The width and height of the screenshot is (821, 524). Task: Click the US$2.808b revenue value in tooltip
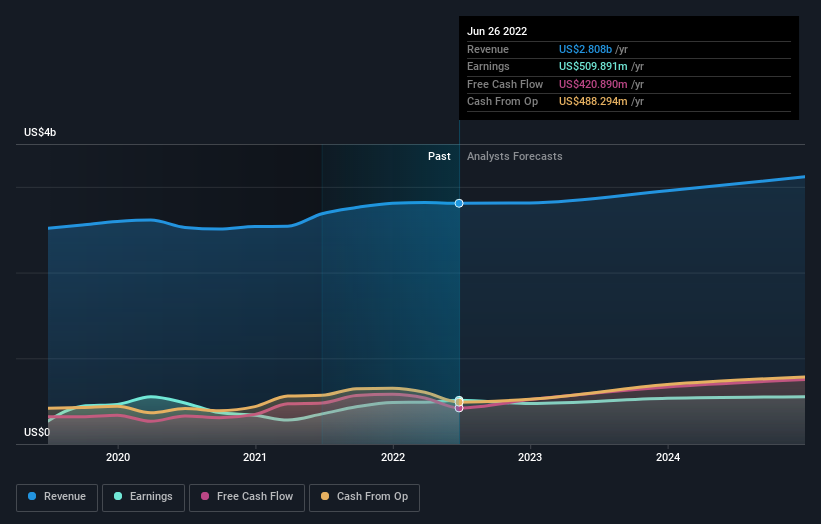point(585,49)
